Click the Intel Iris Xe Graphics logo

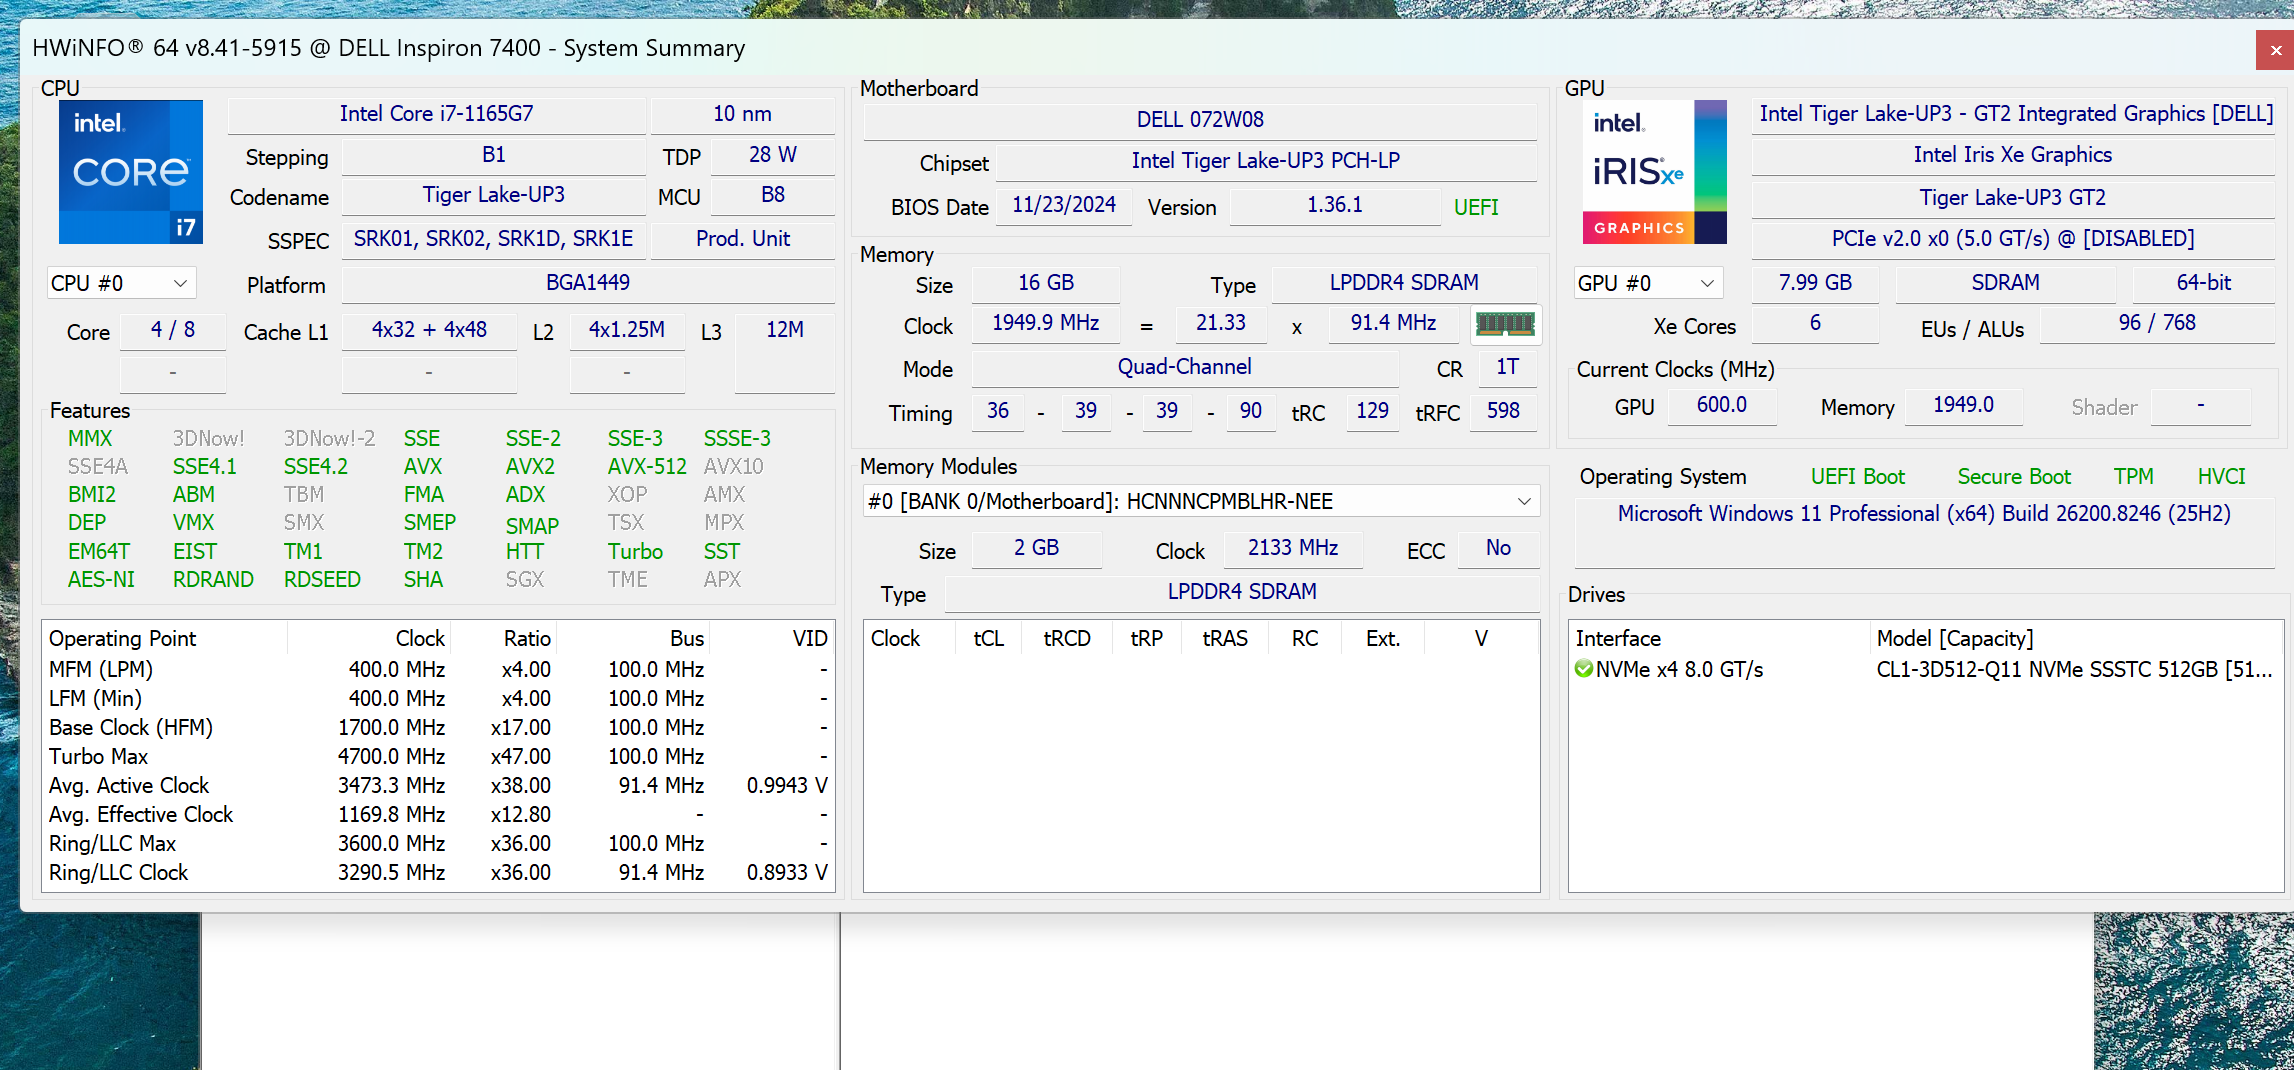(x=1655, y=172)
